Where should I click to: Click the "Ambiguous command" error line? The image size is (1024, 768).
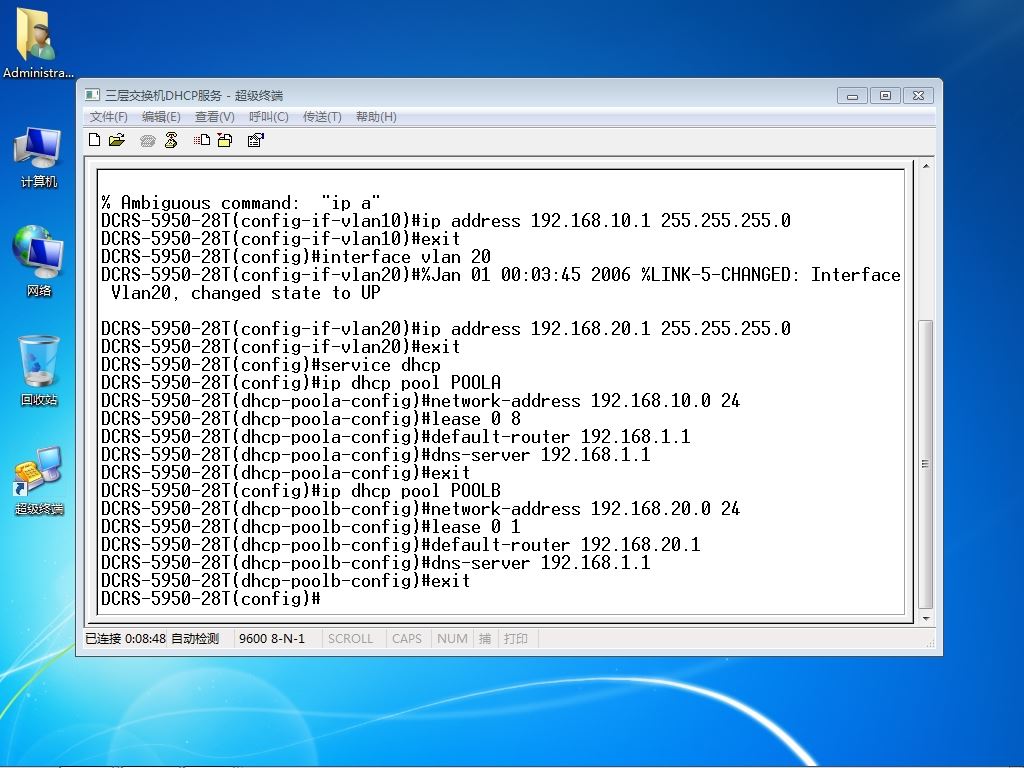pos(241,202)
